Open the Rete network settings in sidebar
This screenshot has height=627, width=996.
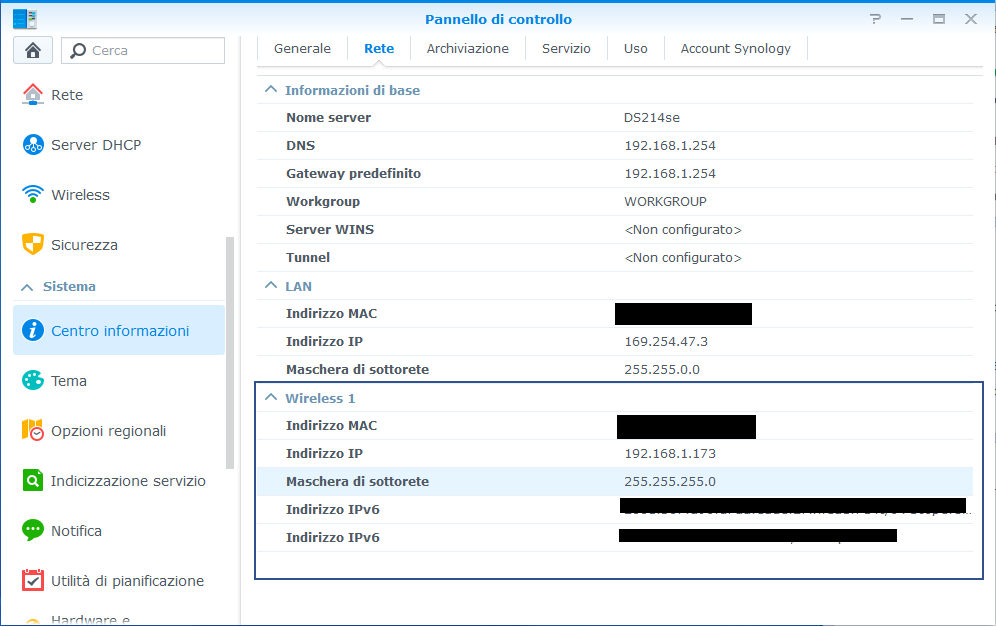tap(52, 95)
